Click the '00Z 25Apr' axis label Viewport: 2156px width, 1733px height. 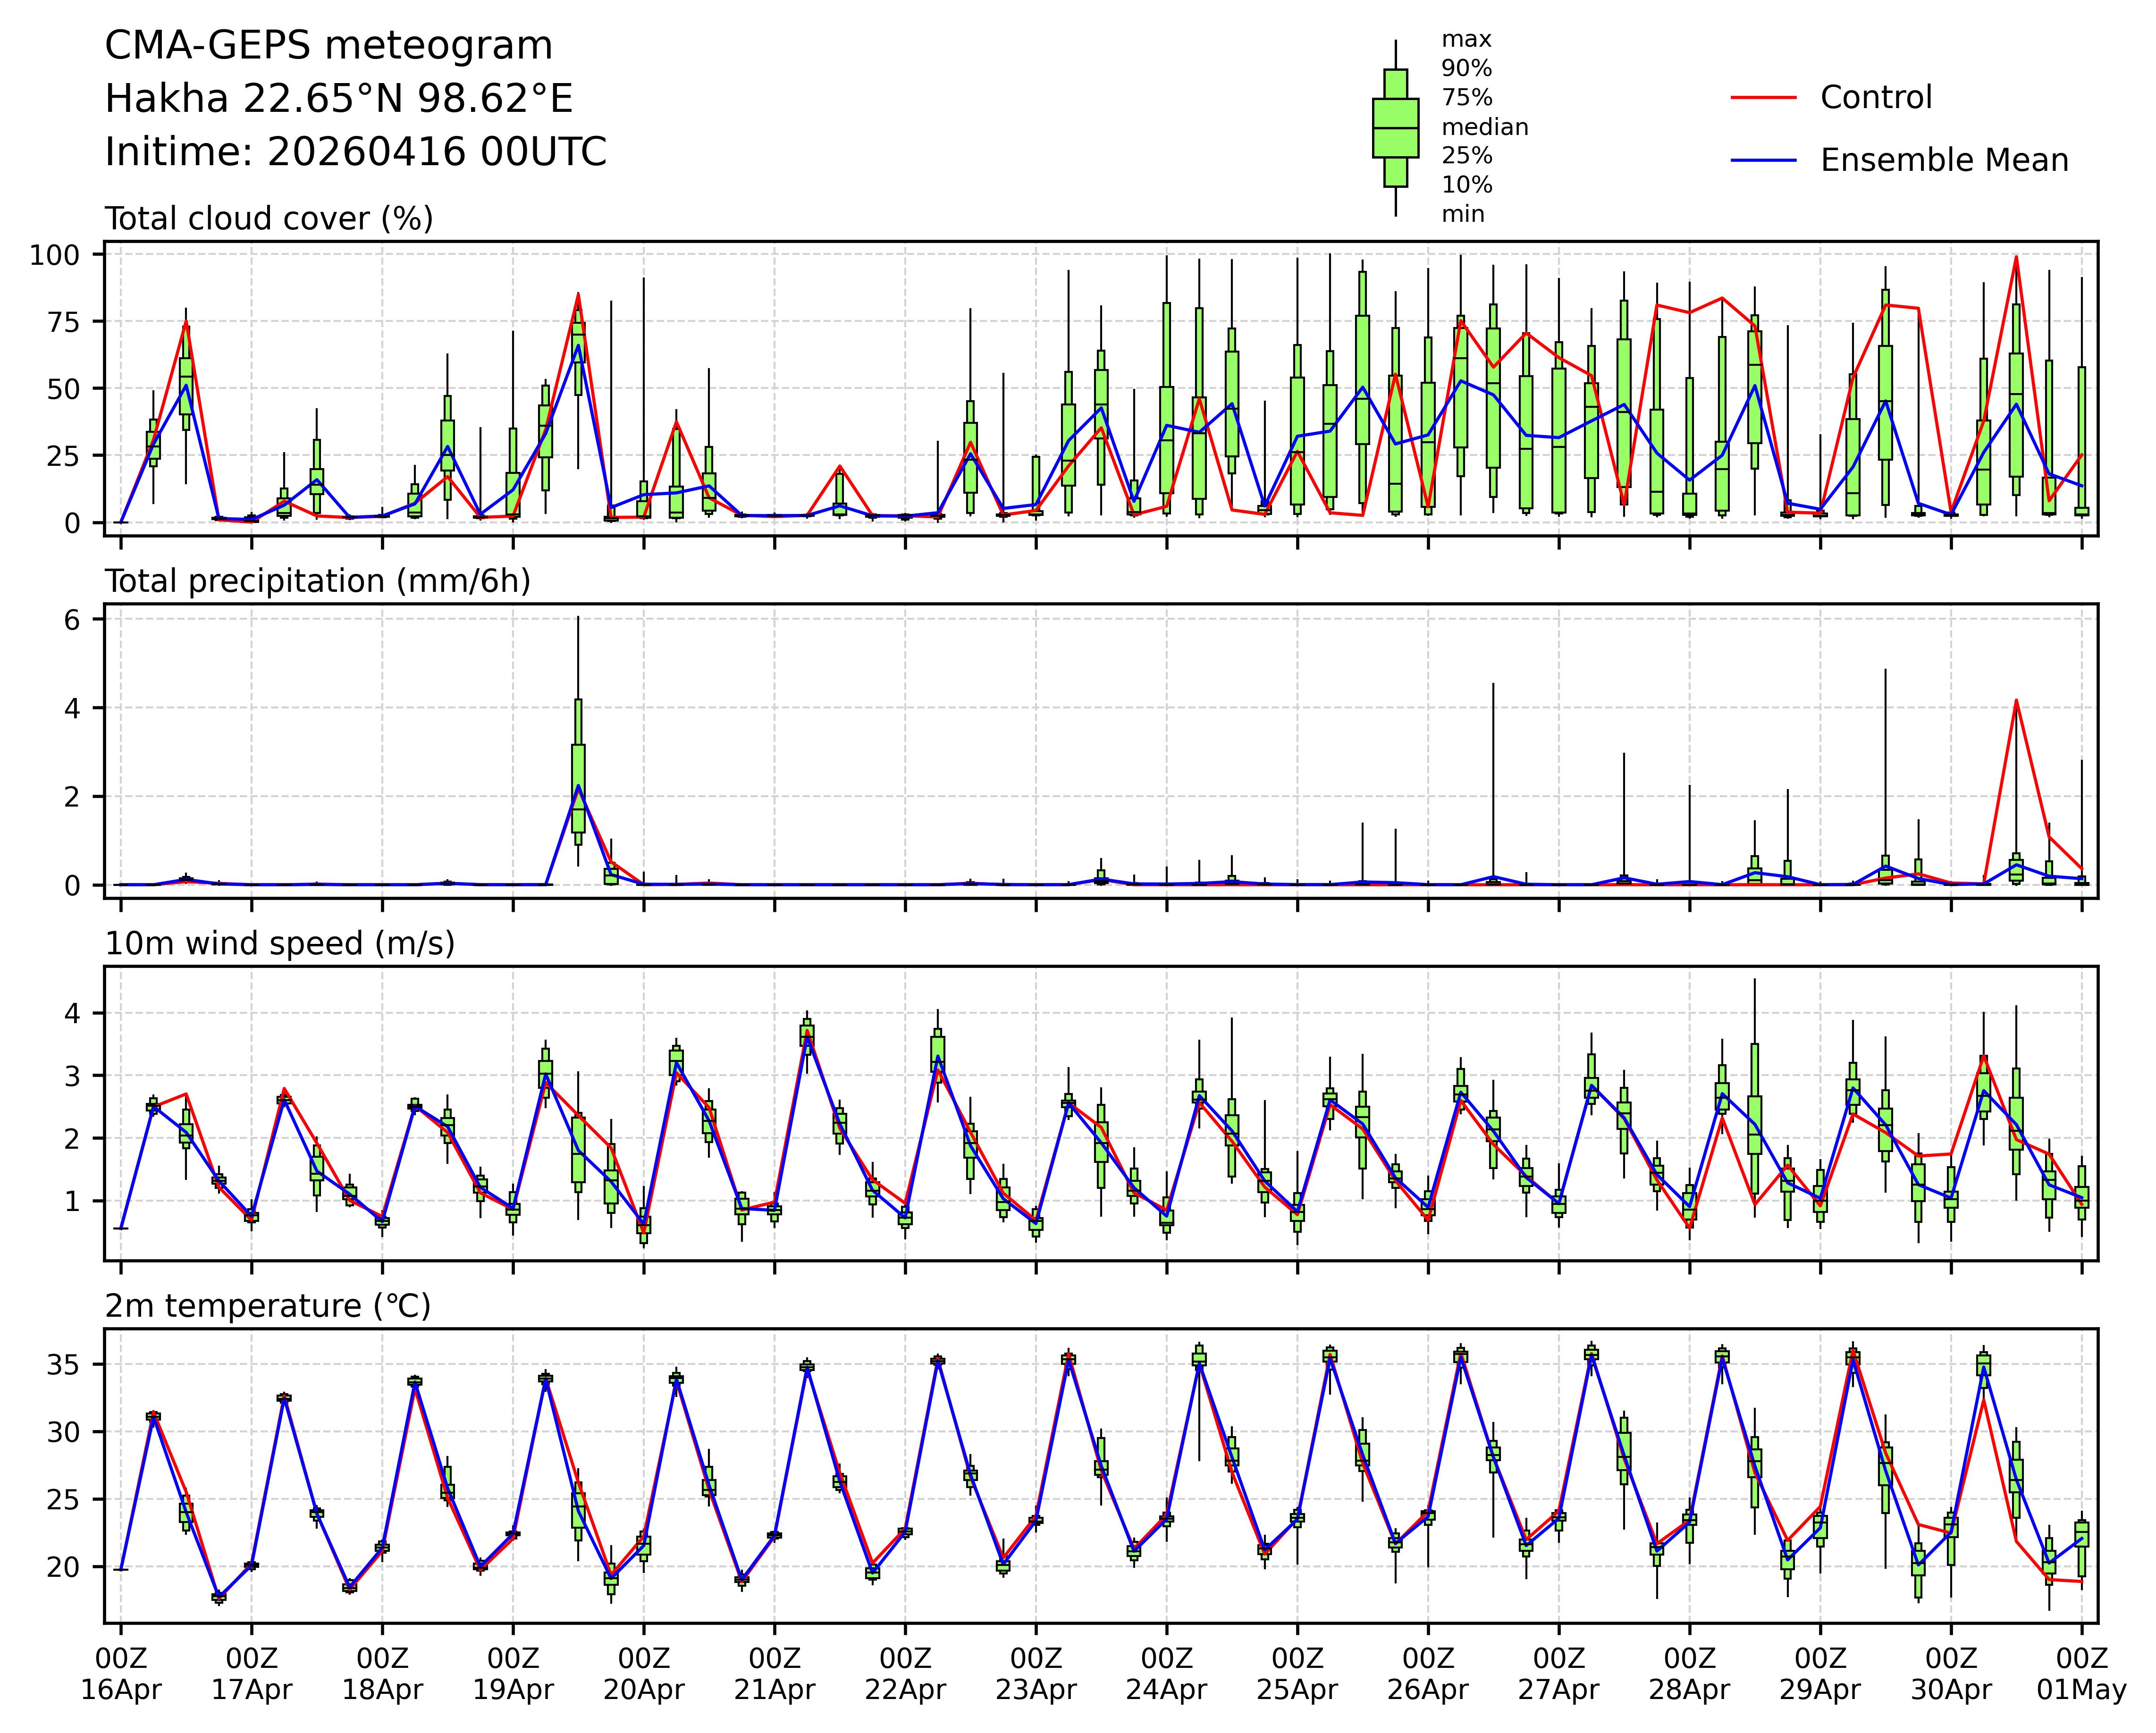pyautogui.click(x=1297, y=1675)
